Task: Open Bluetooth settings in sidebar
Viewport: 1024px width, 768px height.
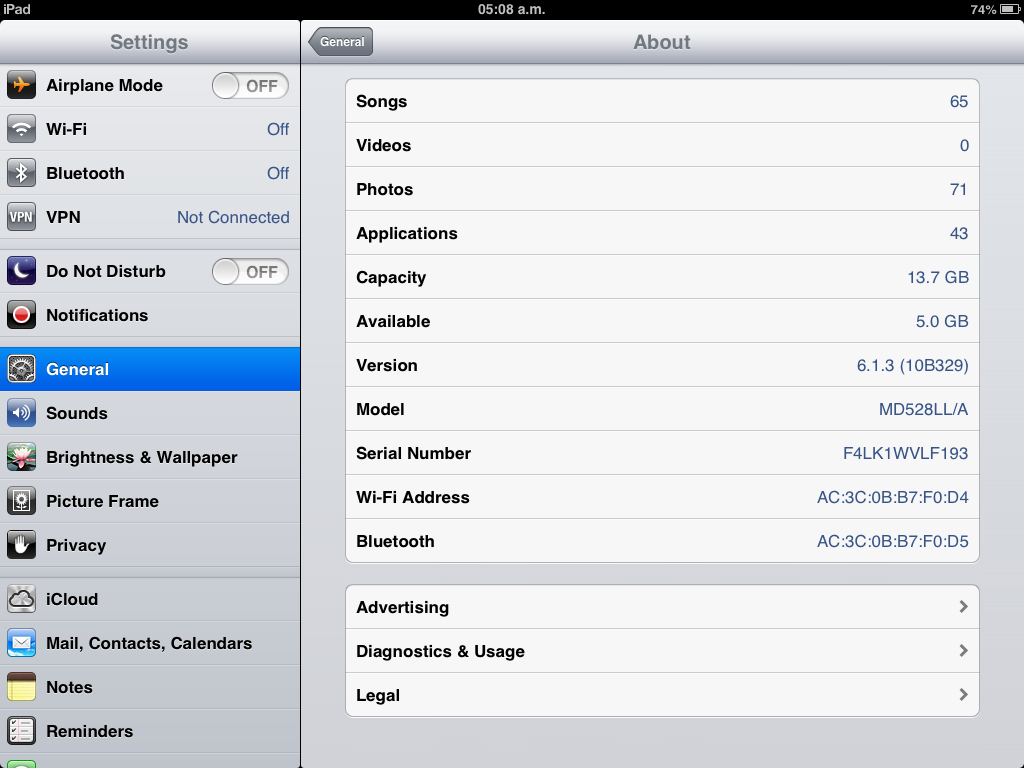Action: click(x=150, y=173)
